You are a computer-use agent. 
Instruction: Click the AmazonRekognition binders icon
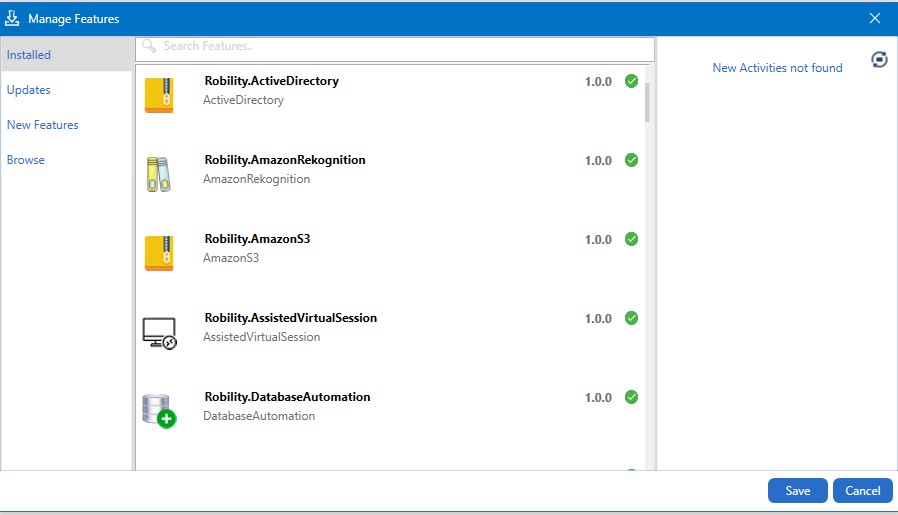pyautogui.click(x=159, y=174)
